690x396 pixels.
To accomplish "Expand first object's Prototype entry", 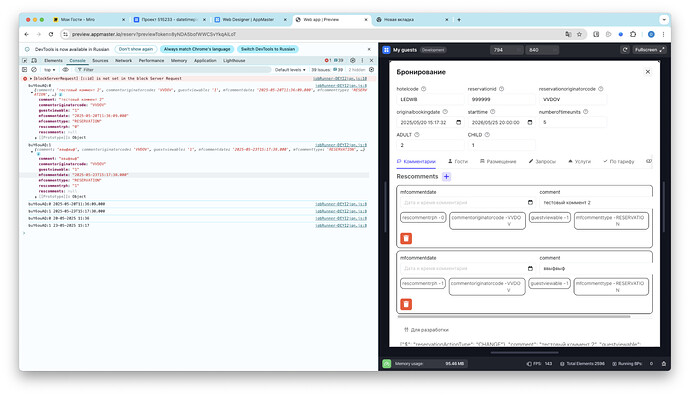I will tap(36, 138).
